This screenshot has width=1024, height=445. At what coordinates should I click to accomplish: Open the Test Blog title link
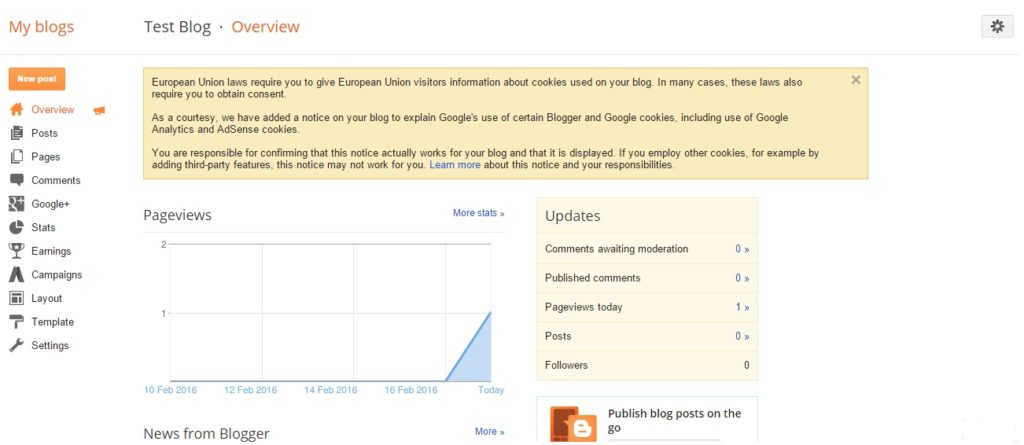coord(177,27)
